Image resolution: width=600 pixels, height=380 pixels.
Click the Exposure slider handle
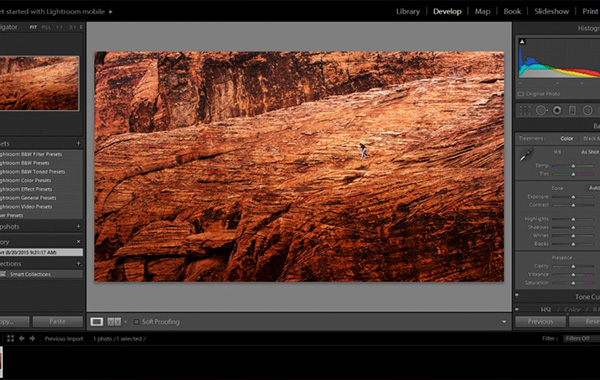(573, 197)
